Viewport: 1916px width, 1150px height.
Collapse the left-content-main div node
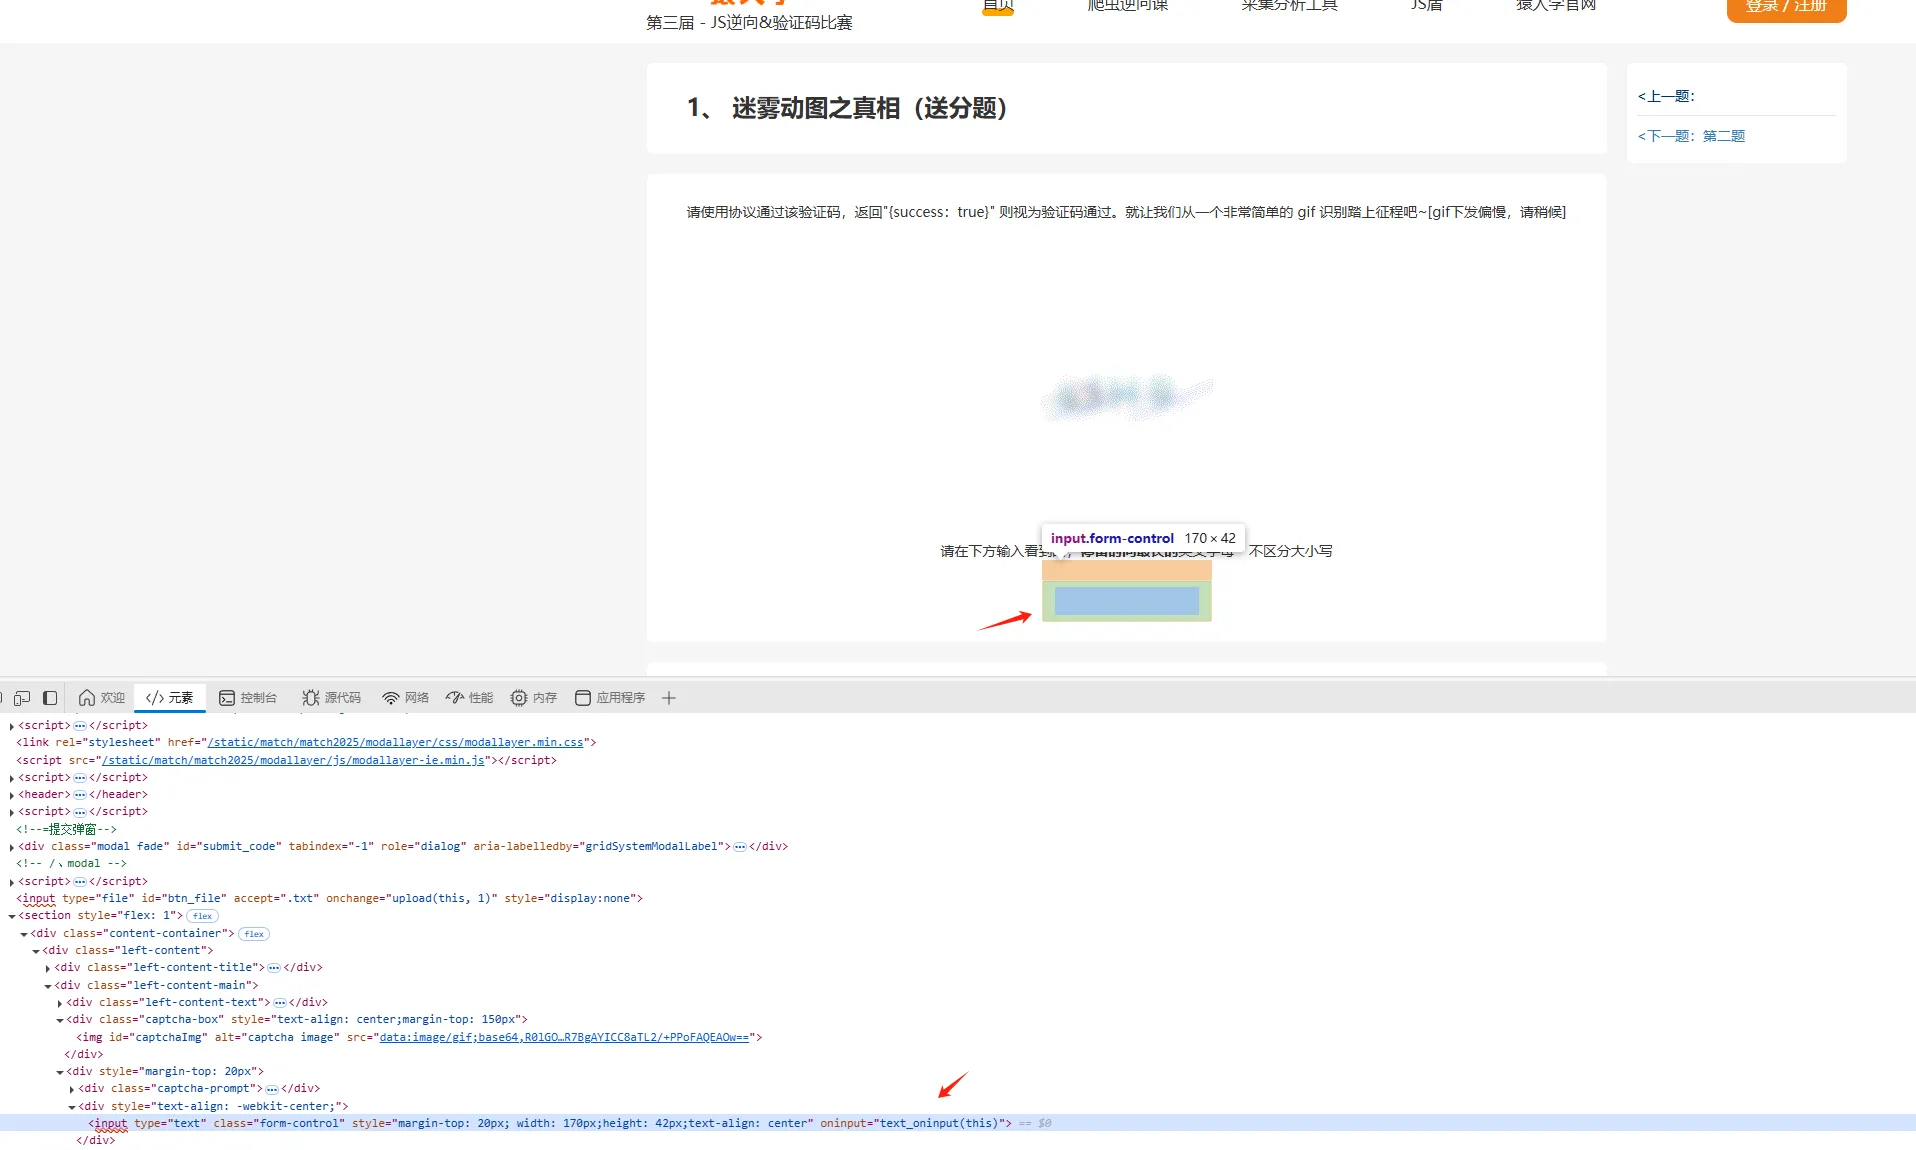point(48,986)
